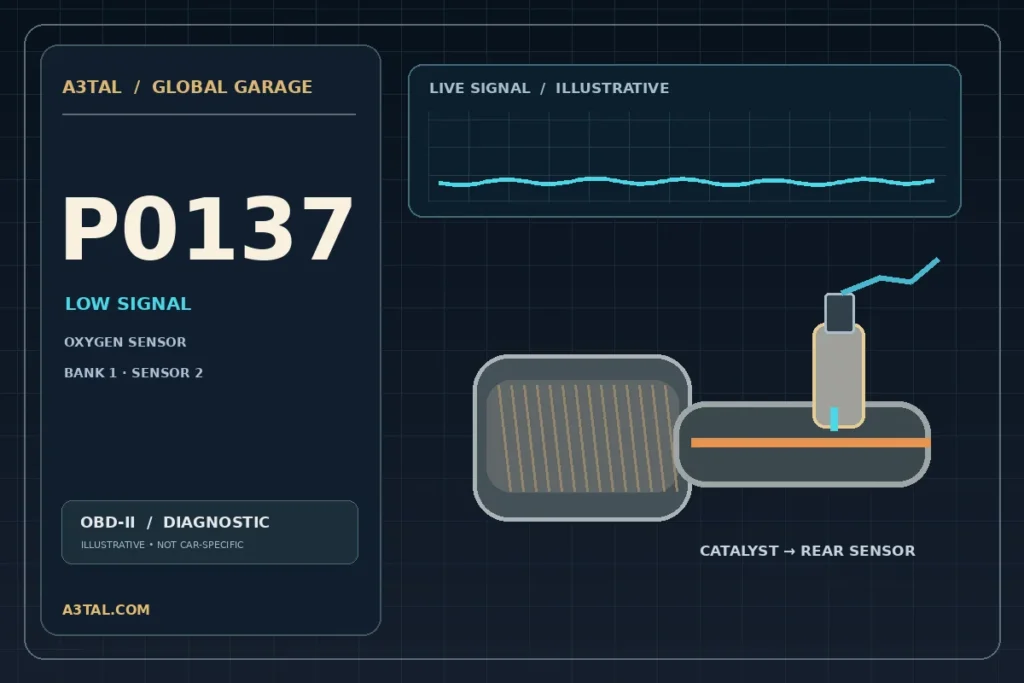Click the A3TAL / GLOBAL GARAGE header
Viewport: 1024px width, 683px height.
click(187, 87)
